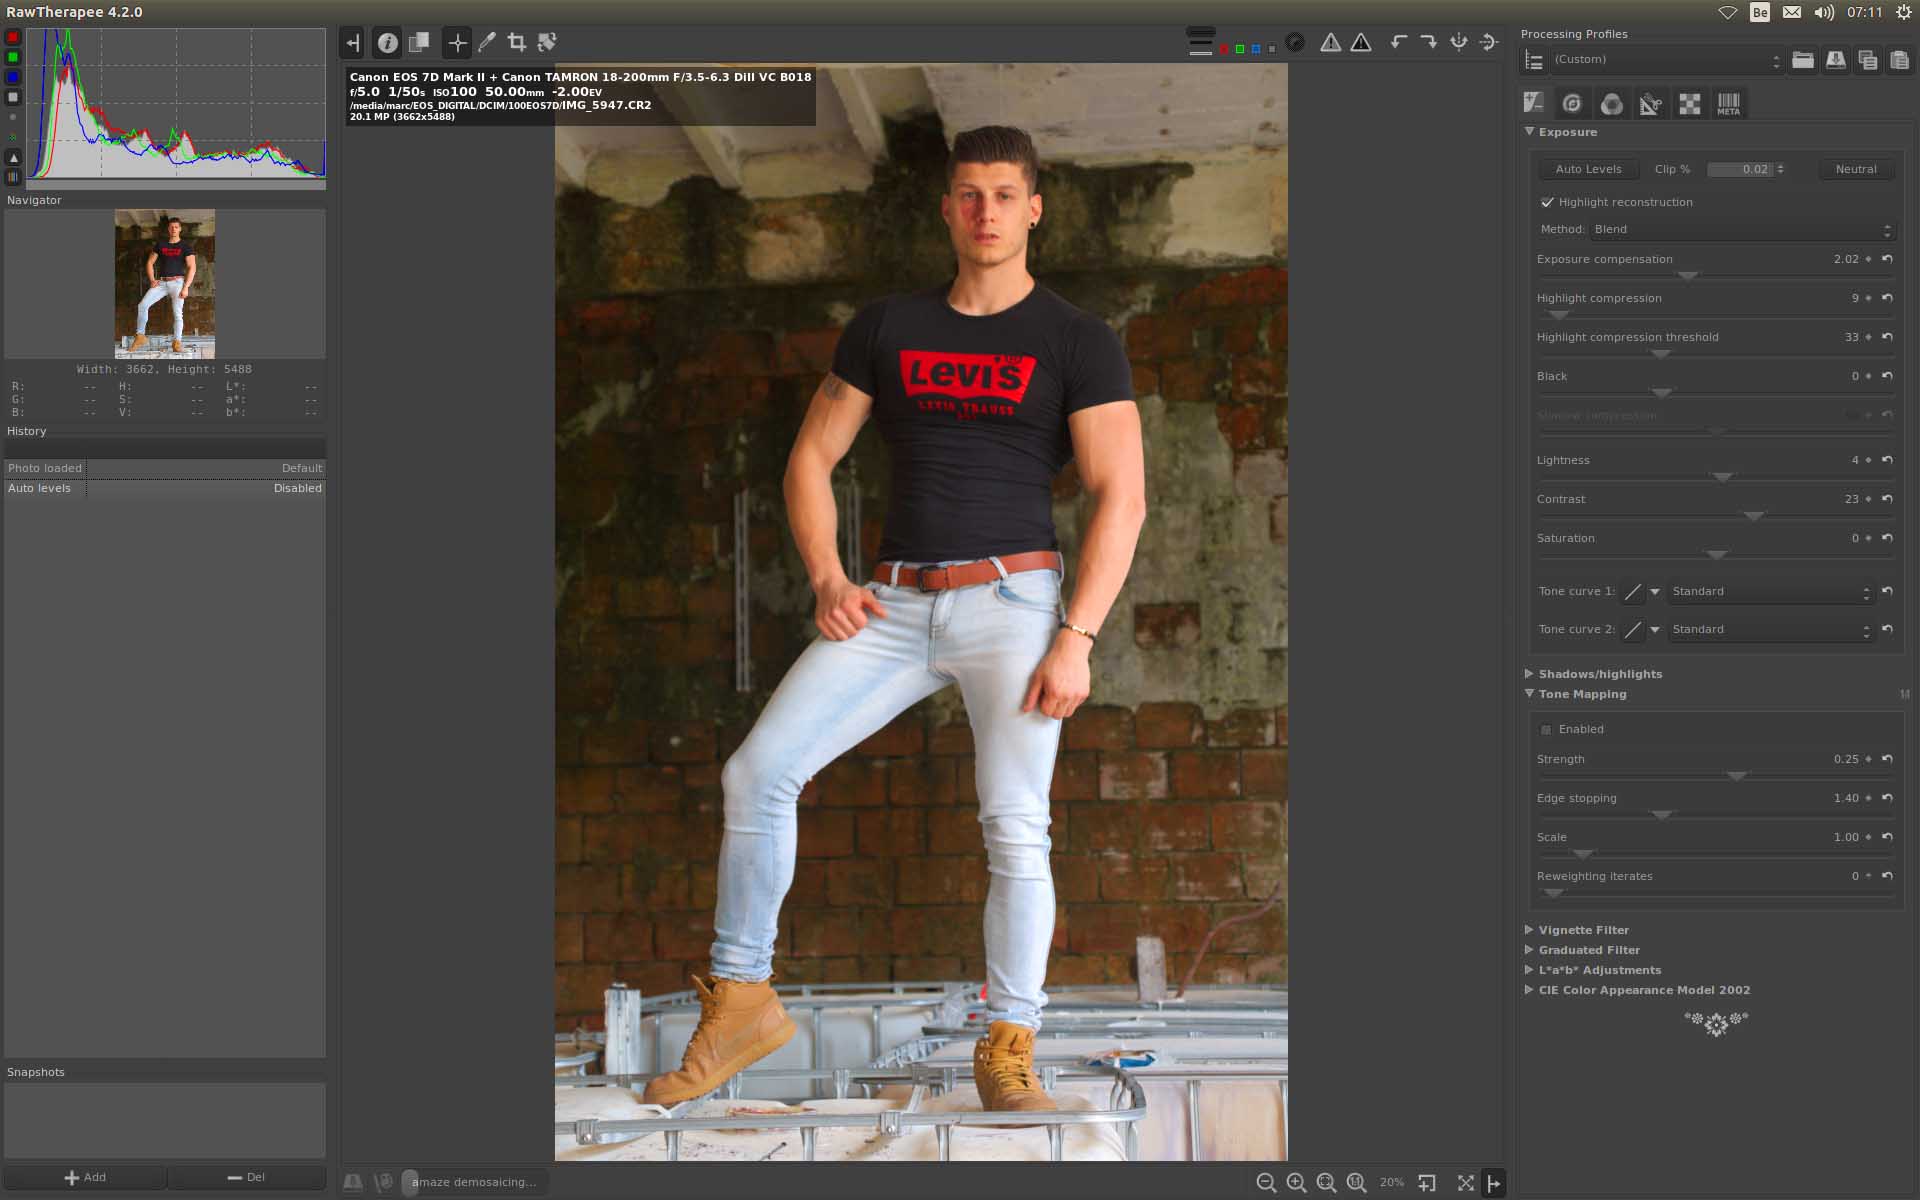Click the Contrast slider handle
Image resolution: width=1920 pixels, height=1200 pixels.
[1753, 516]
